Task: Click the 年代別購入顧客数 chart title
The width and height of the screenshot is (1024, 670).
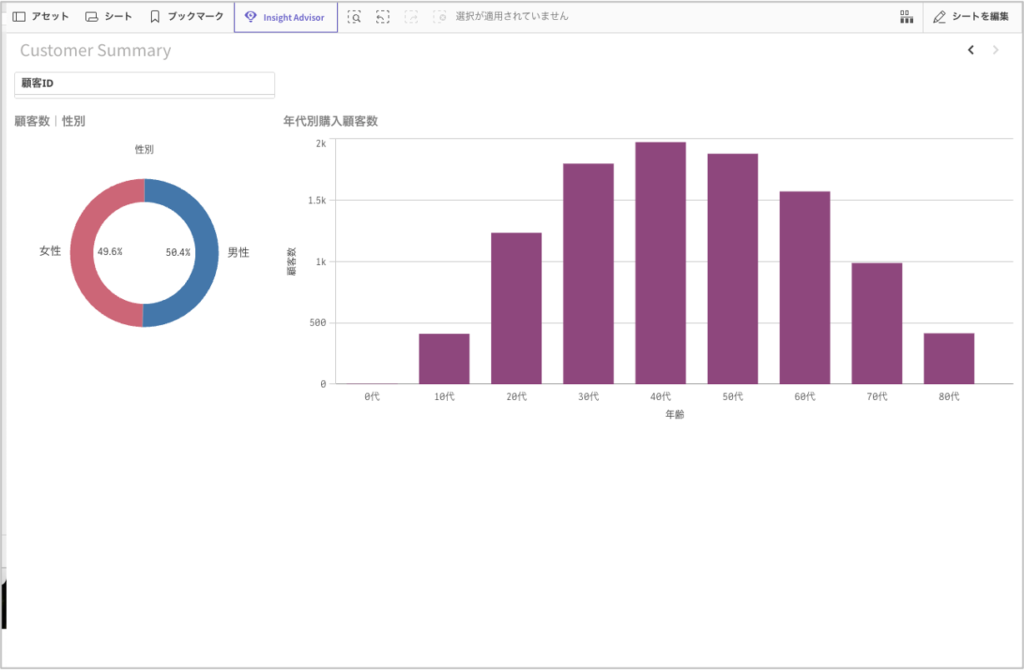Action: pos(330,121)
